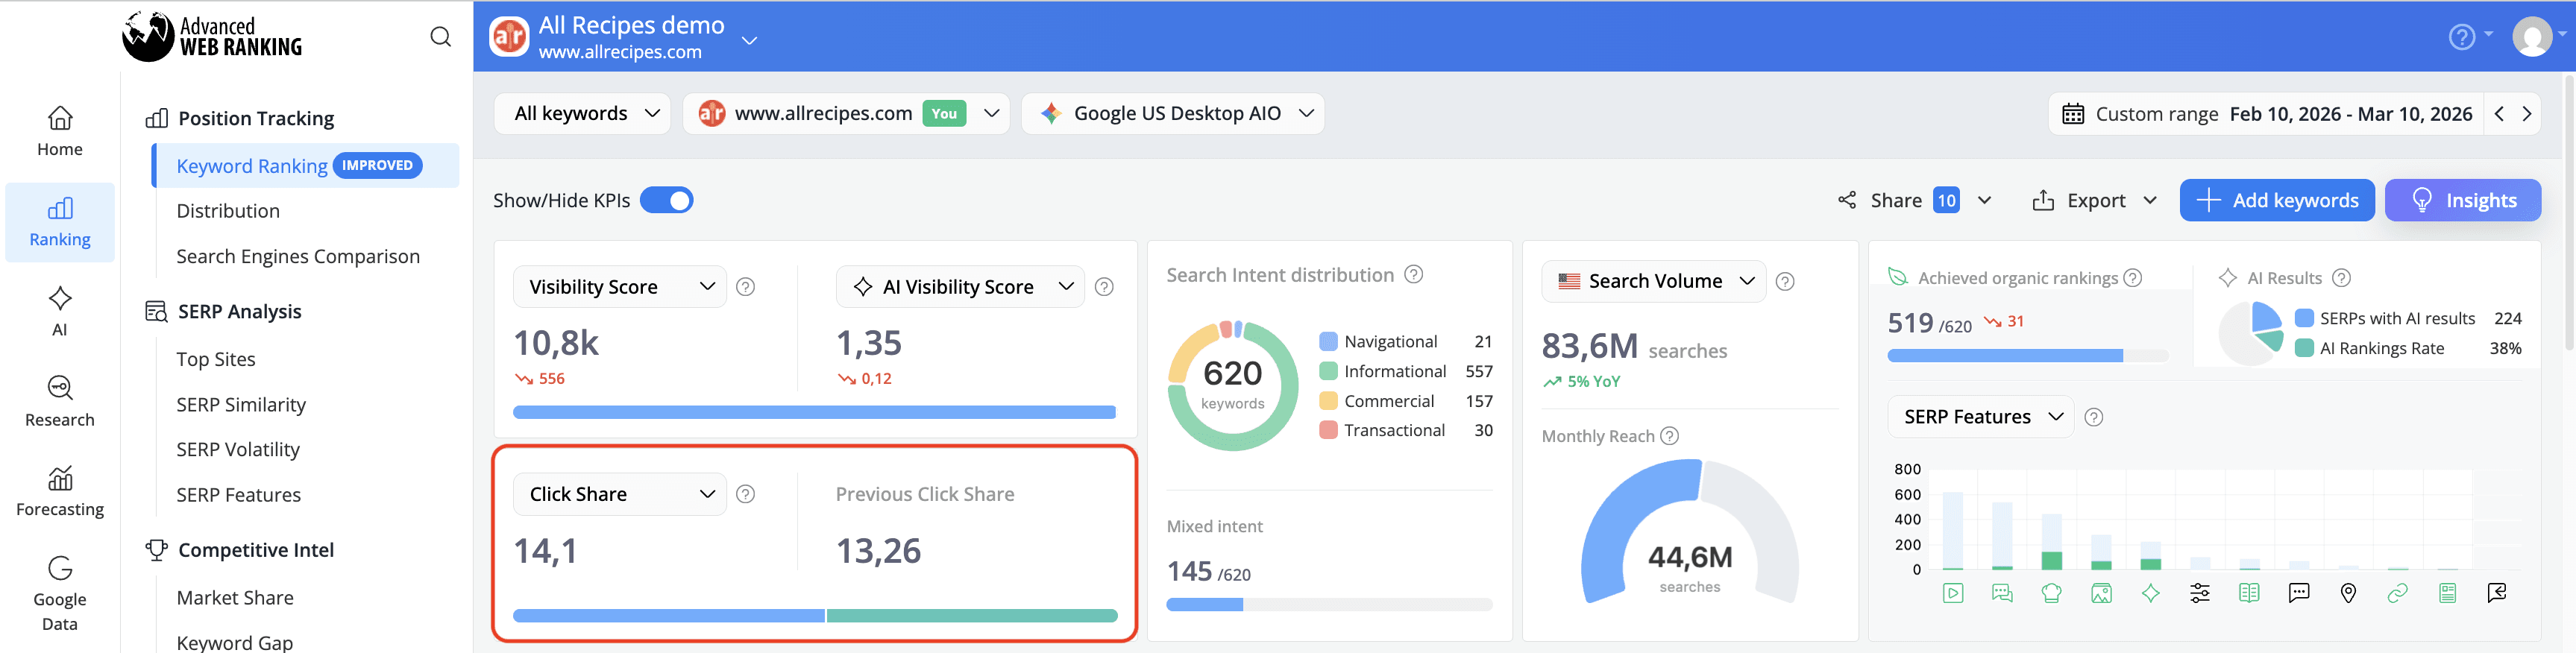Viewport: 2576px width, 653px height.
Task: Click the Search Intent distribution help icon
Action: click(1414, 274)
